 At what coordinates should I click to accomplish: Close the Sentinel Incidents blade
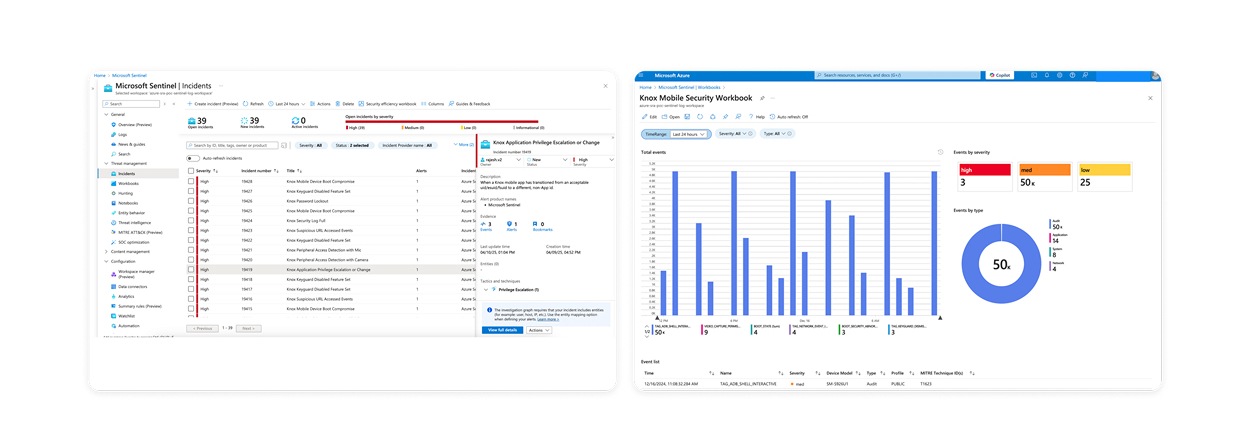[605, 86]
